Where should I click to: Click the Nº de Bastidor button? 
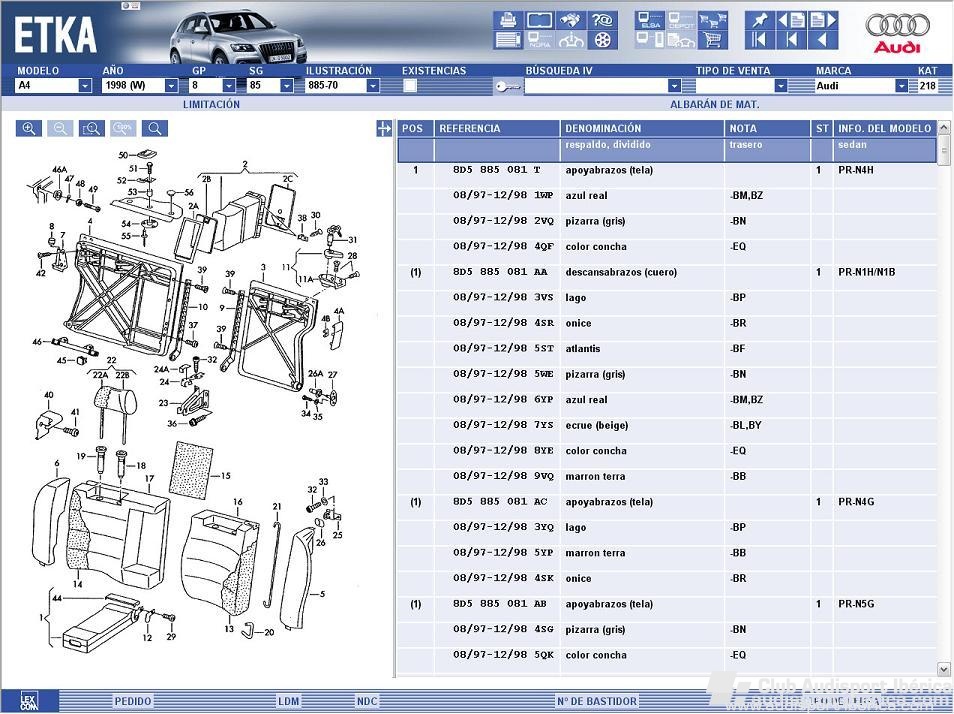(x=597, y=701)
